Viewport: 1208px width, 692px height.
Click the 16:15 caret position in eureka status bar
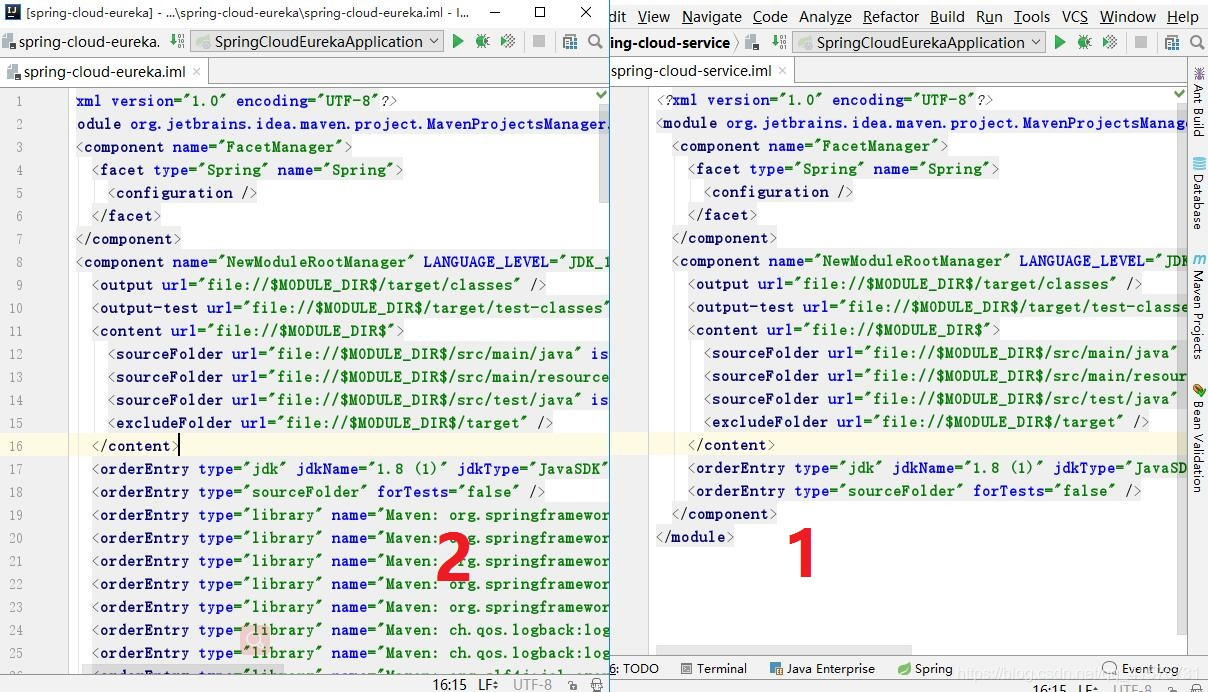[x=449, y=685]
